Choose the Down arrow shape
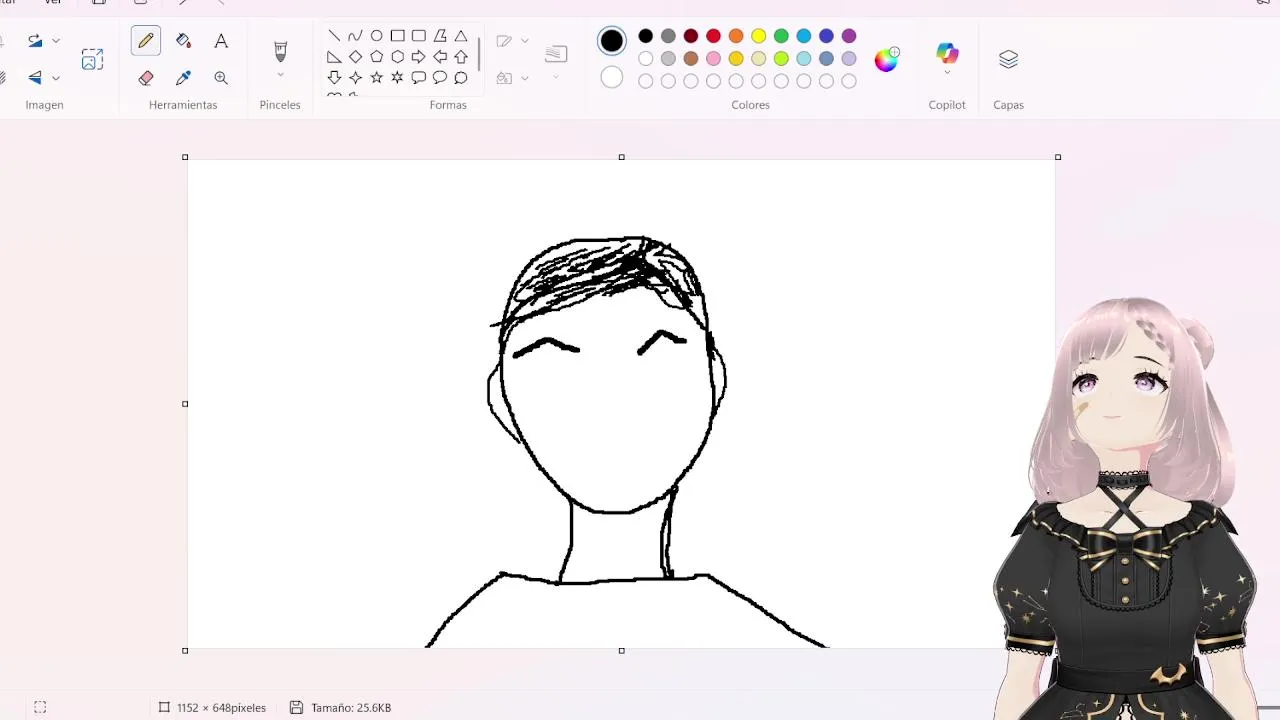This screenshot has width=1280, height=720. (x=334, y=78)
